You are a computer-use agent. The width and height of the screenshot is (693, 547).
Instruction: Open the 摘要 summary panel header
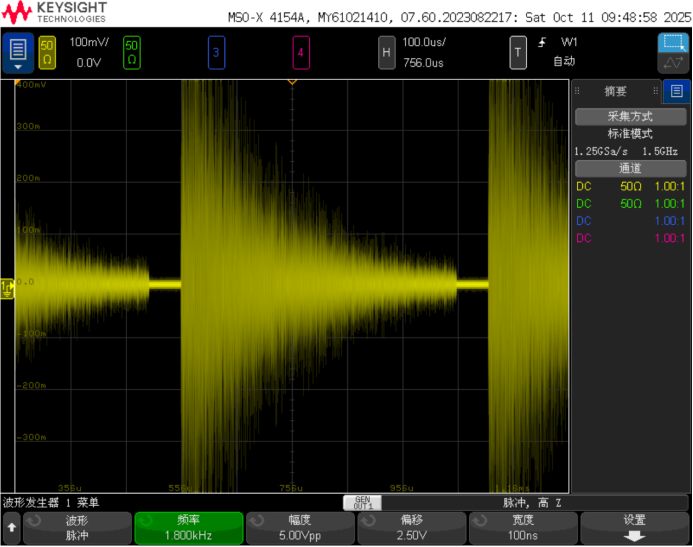click(615, 91)
